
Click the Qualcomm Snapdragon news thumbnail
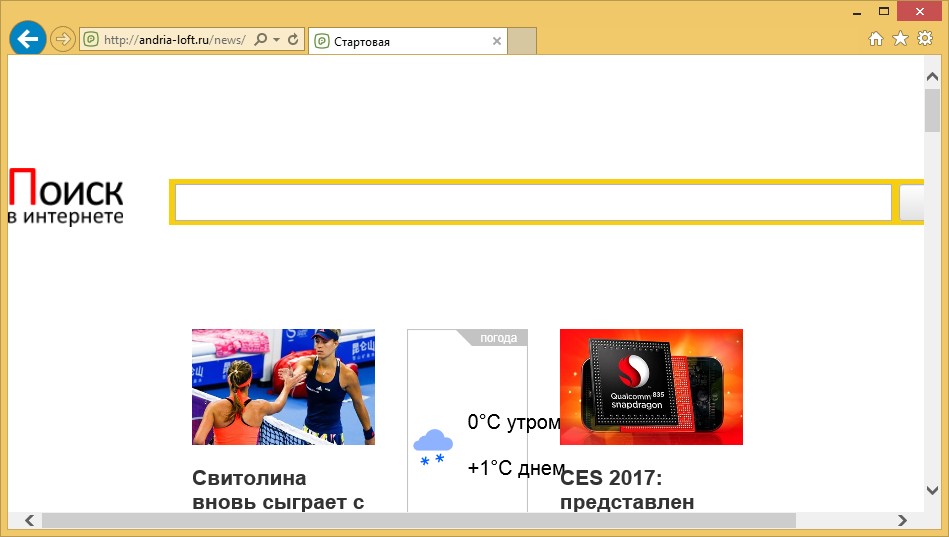(651, 386)
